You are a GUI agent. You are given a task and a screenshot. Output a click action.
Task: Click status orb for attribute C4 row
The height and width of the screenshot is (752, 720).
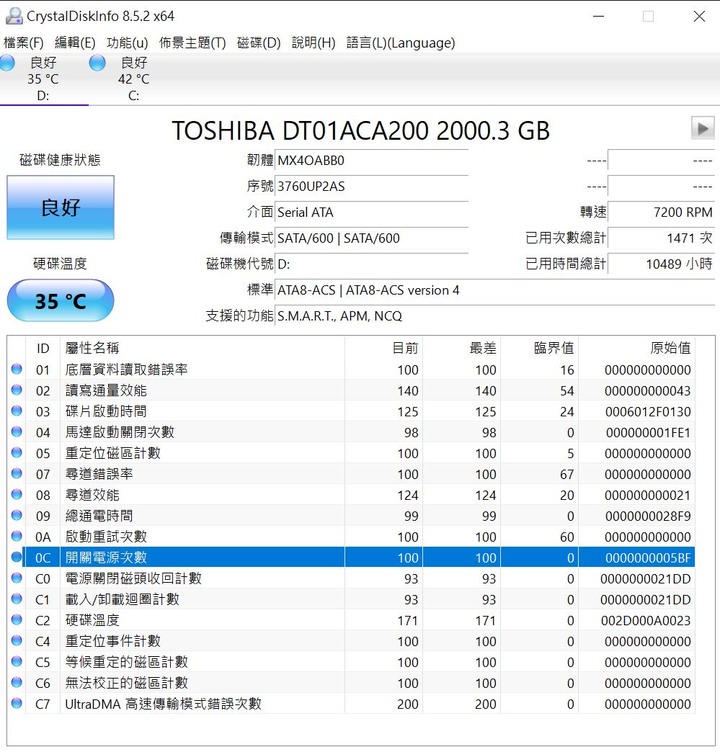[17, 640]
